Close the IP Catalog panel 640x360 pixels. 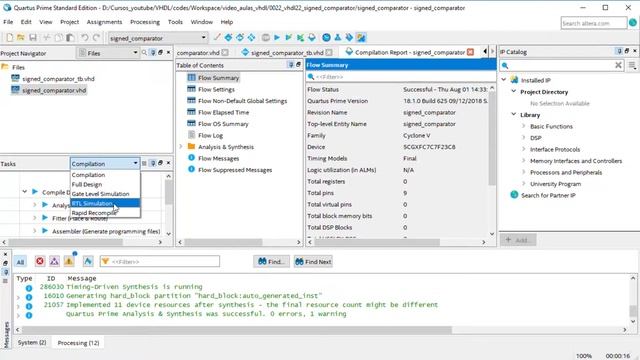tap(635, 51)
